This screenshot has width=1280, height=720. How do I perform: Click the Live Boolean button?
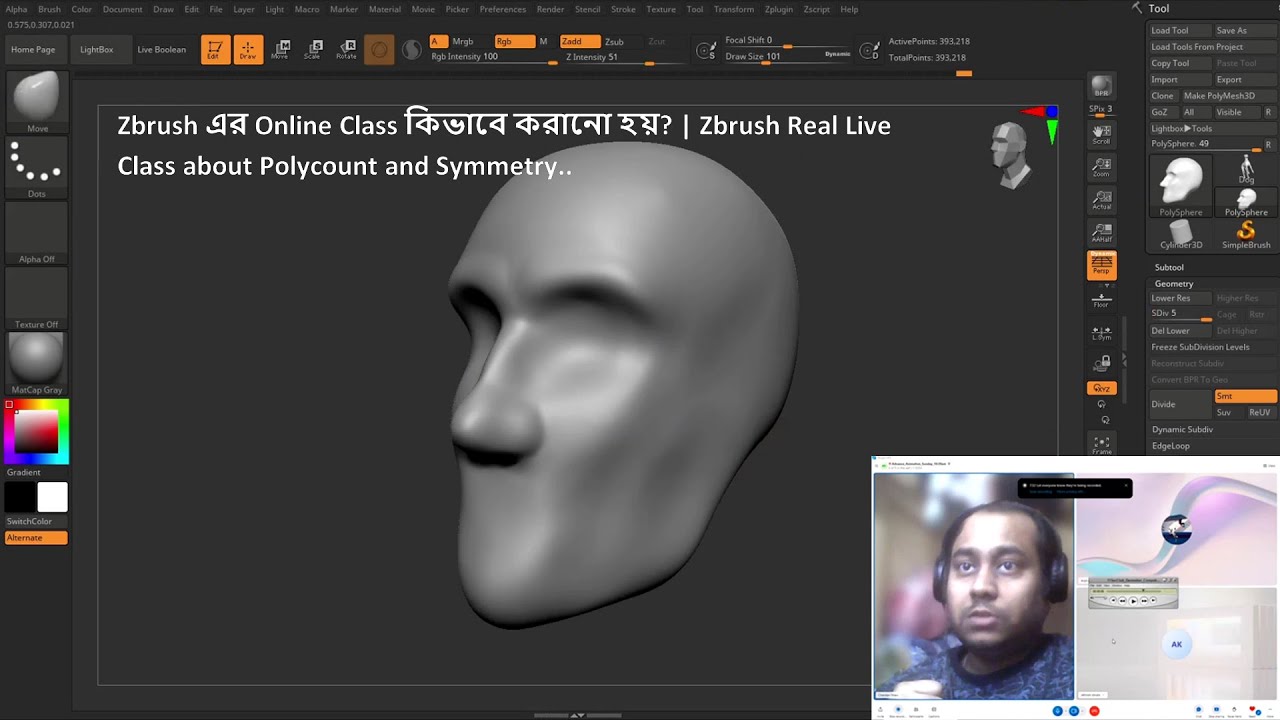point(162,49)
